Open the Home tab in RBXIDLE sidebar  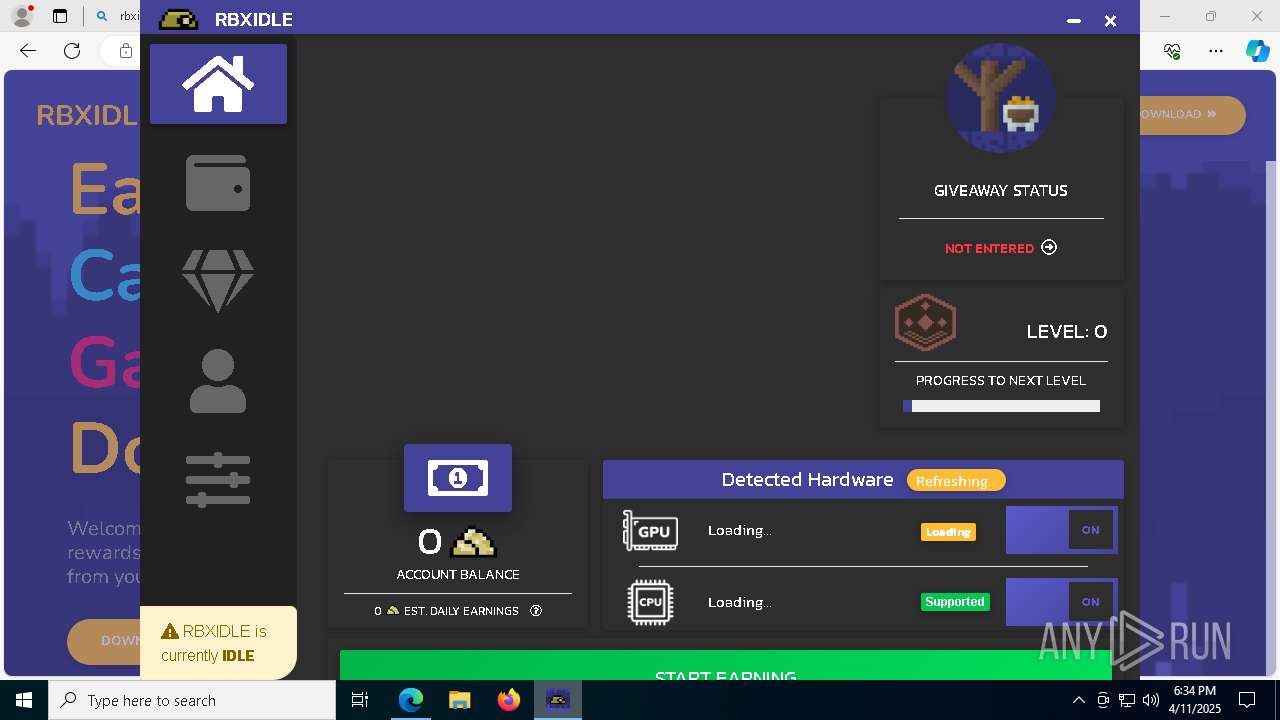pos(218,84)
